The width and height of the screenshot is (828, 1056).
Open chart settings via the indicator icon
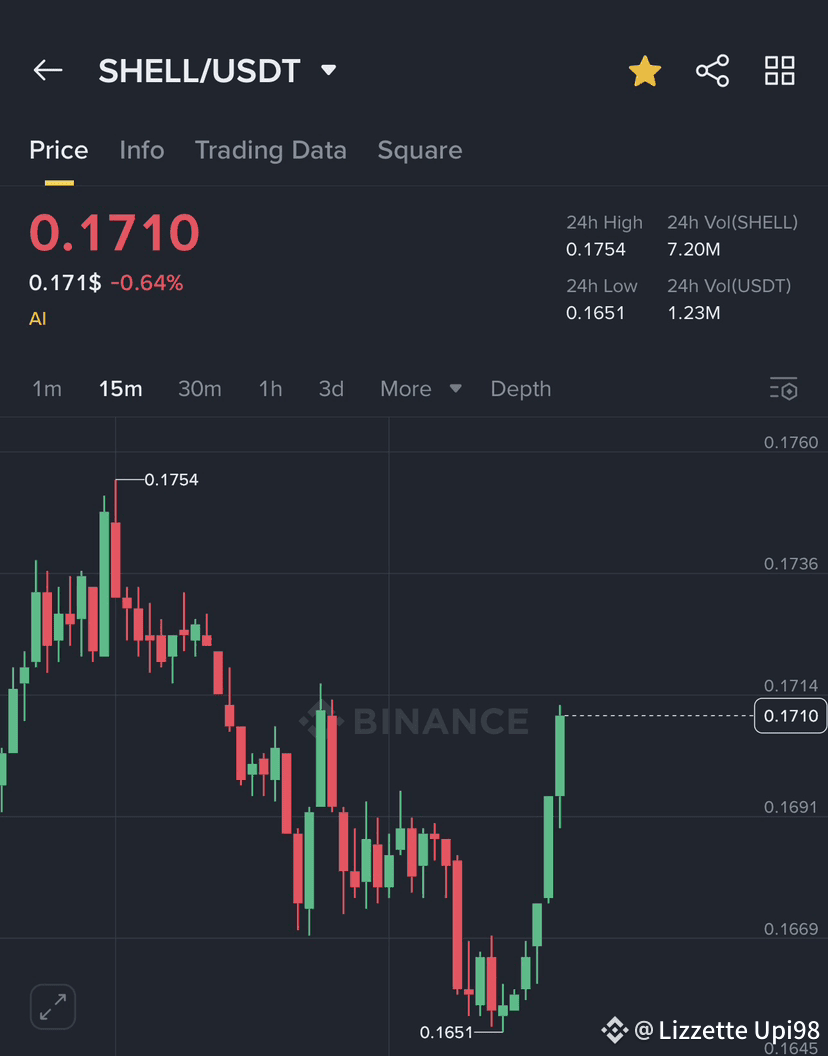click(x=784, y=389)
